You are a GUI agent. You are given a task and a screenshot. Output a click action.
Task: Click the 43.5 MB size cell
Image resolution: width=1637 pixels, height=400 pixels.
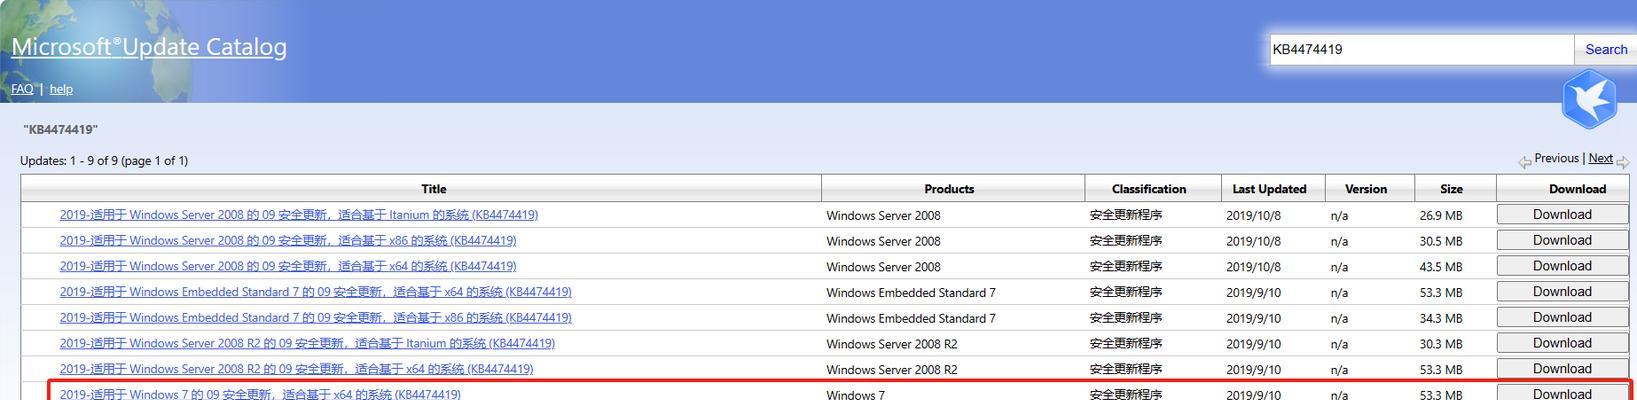pos(1440,267)
